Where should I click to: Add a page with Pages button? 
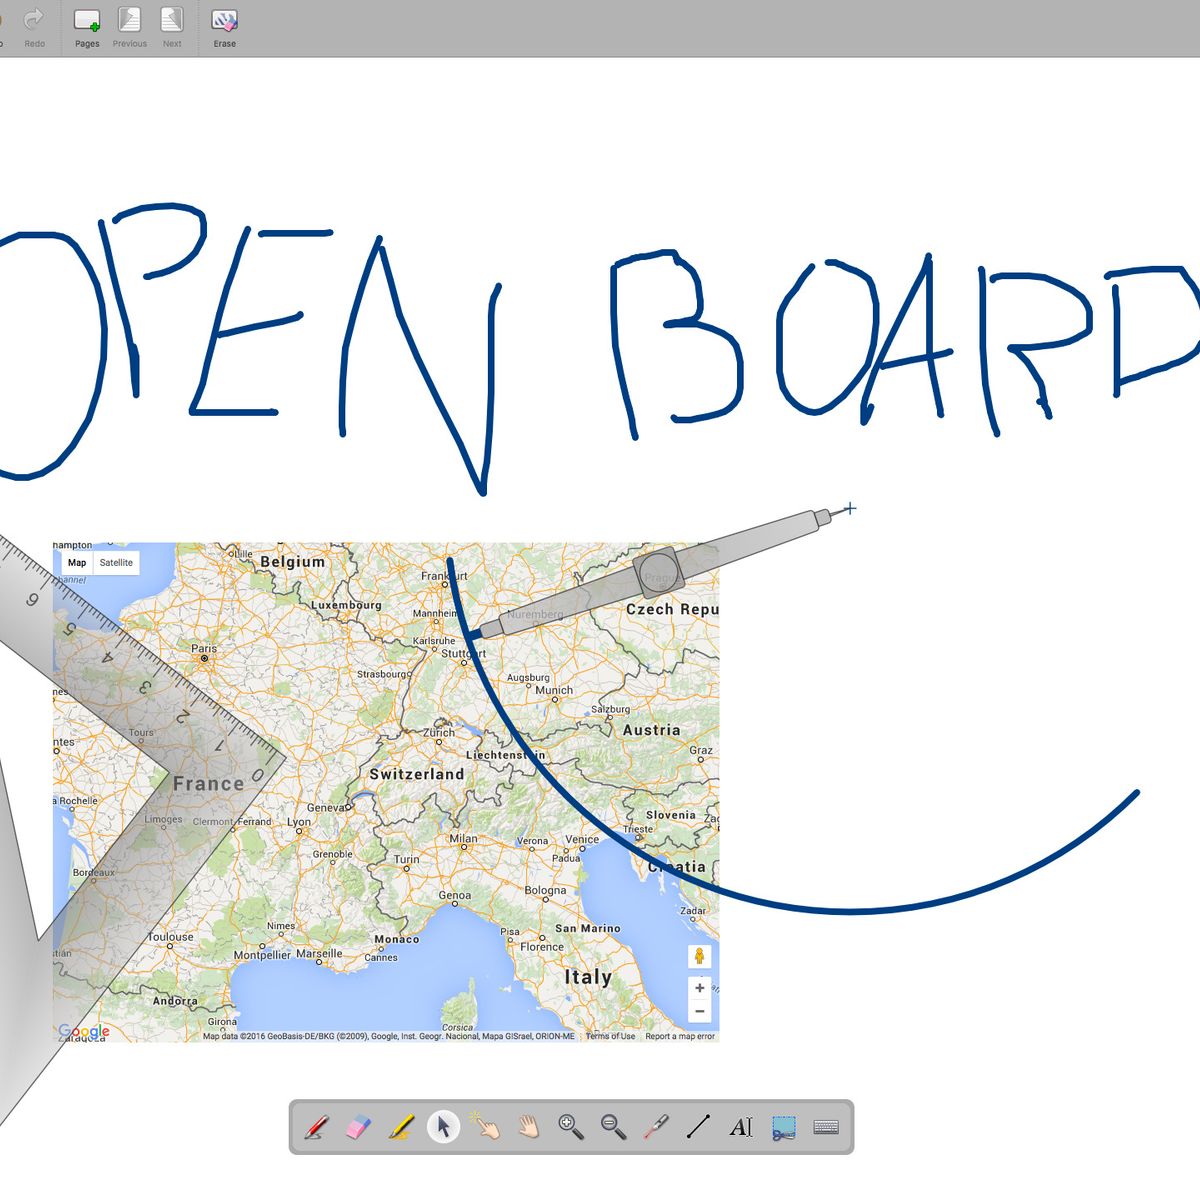click(x=87, y=27)
